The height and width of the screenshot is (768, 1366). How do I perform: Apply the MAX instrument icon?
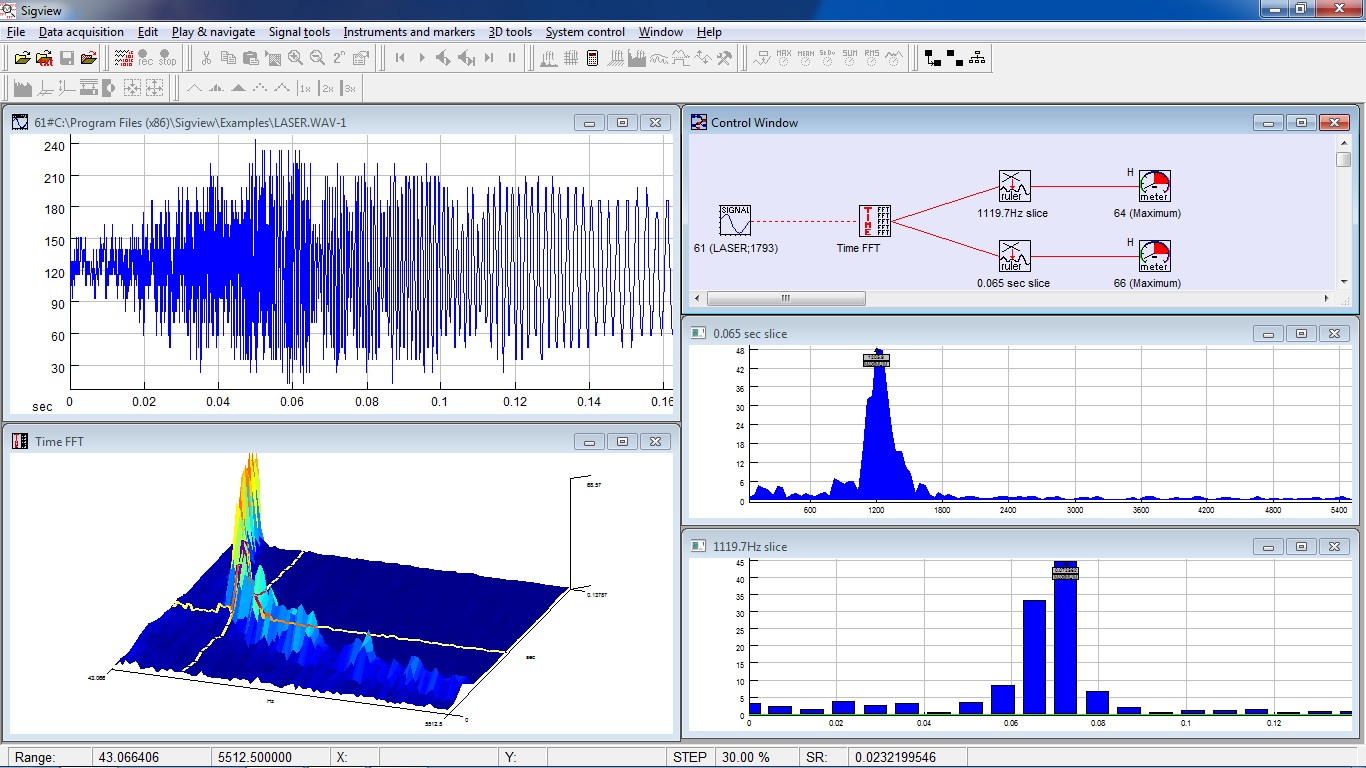pyautogui.click(x=783, y=57)
